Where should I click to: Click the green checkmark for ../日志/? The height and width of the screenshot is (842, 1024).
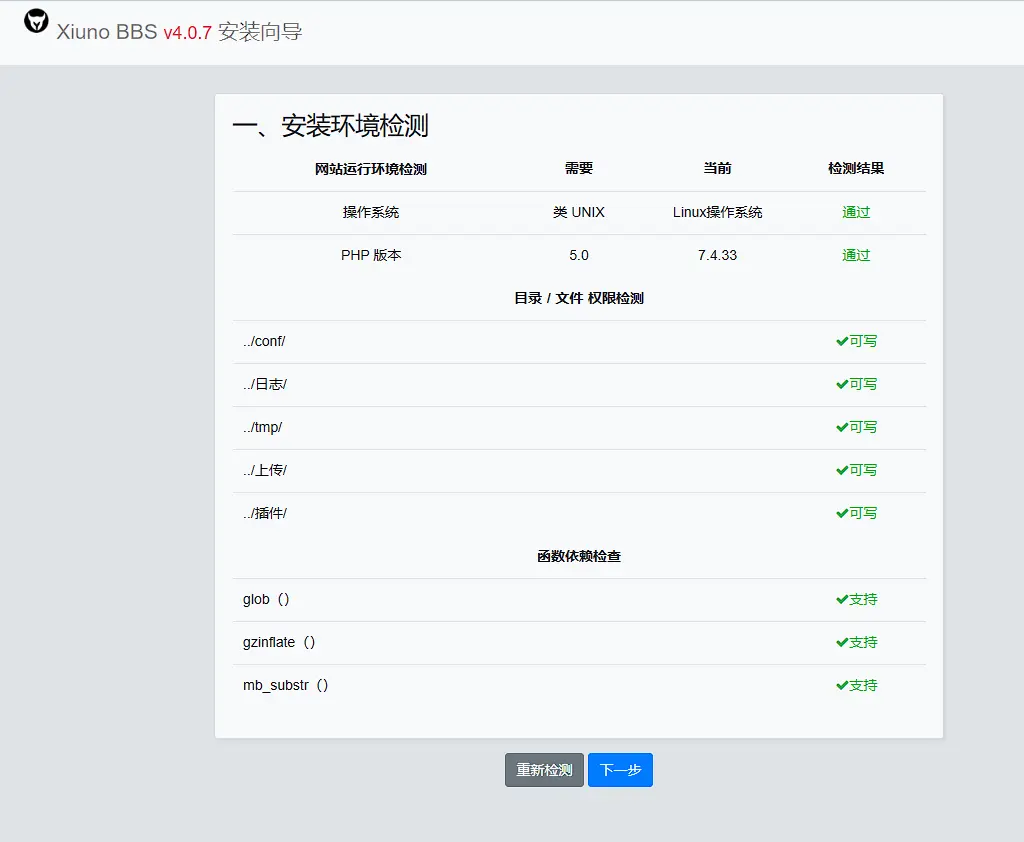coord(842,384)
